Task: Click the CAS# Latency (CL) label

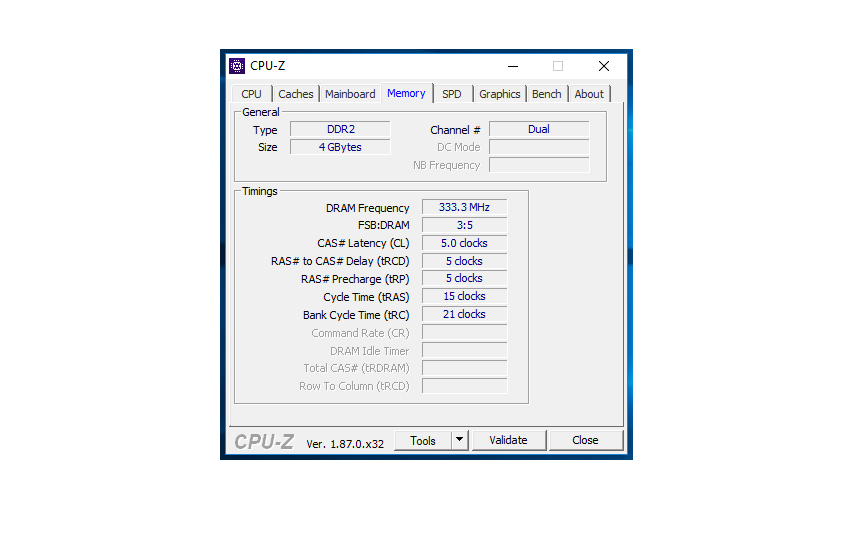Action: 363,244
